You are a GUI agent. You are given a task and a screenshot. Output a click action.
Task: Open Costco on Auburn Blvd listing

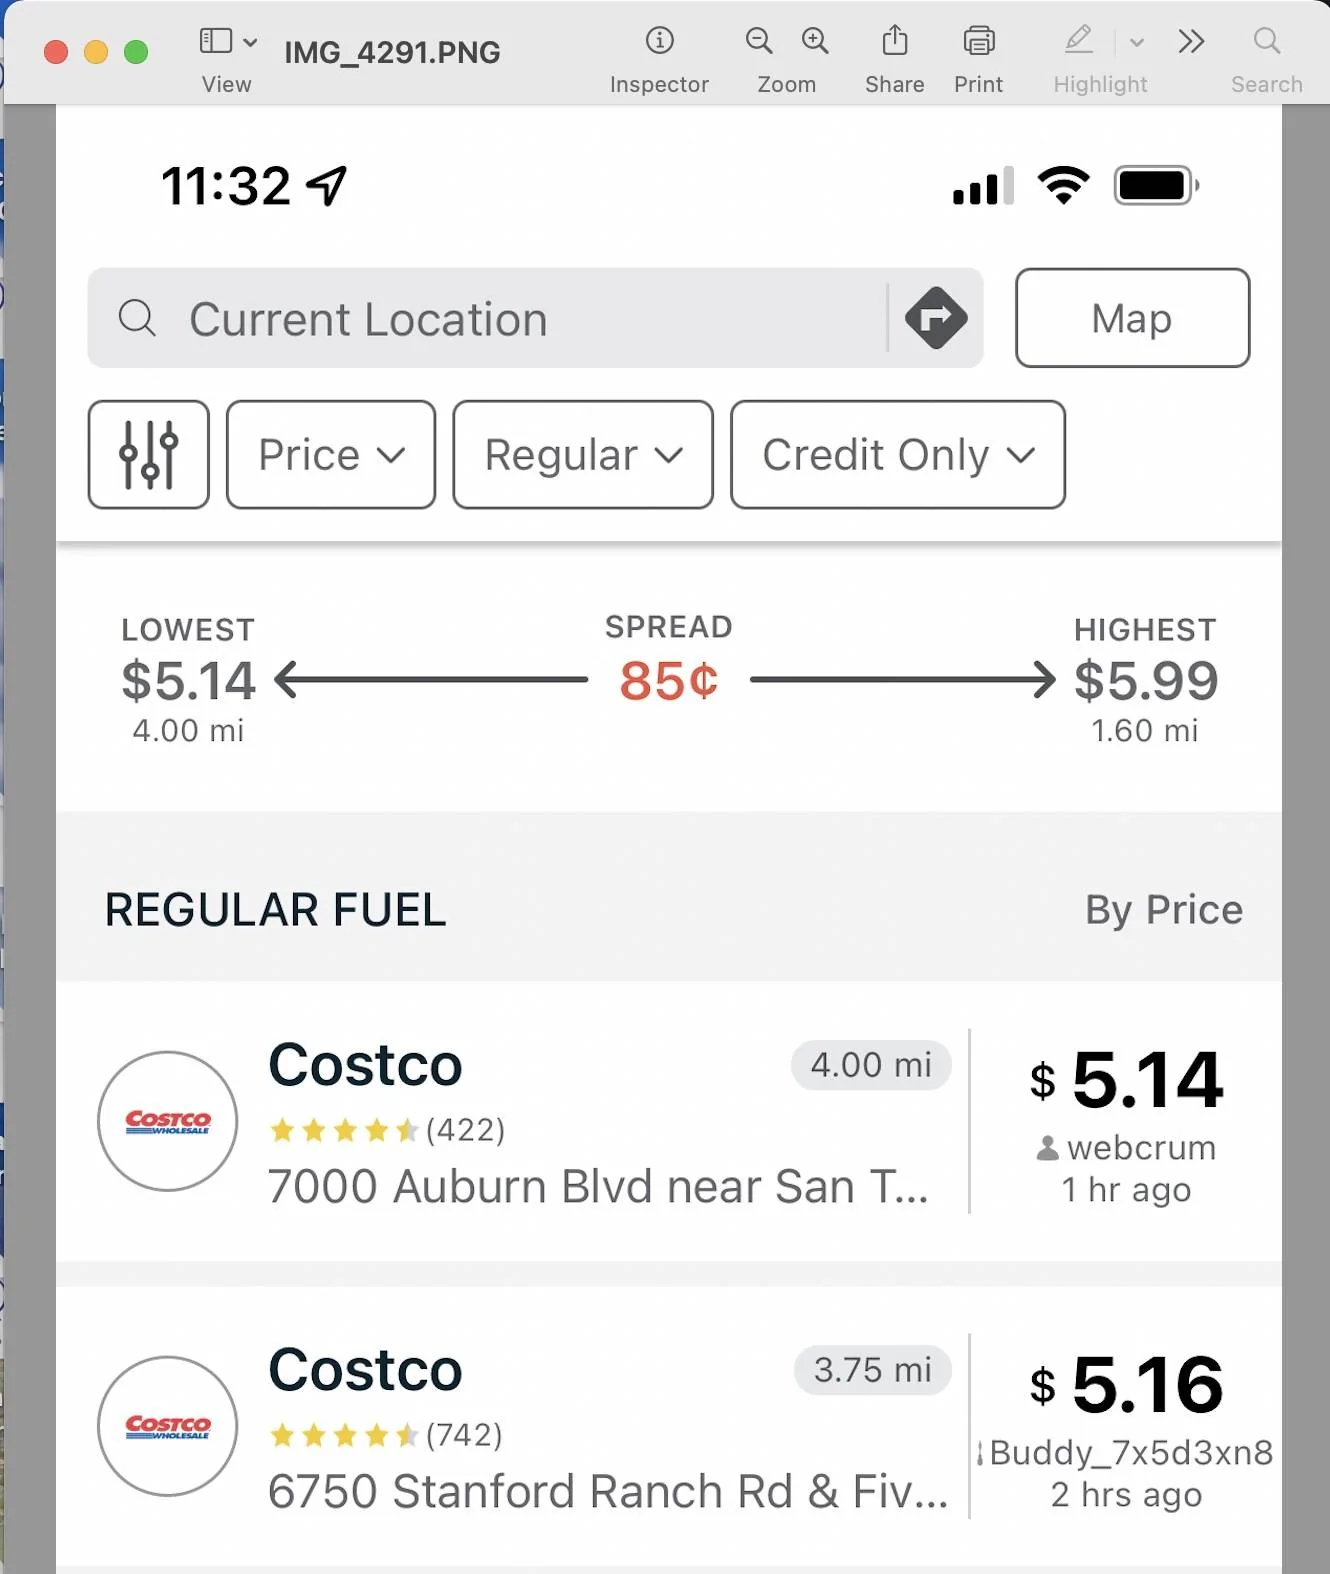click(x=668, y=1121)
